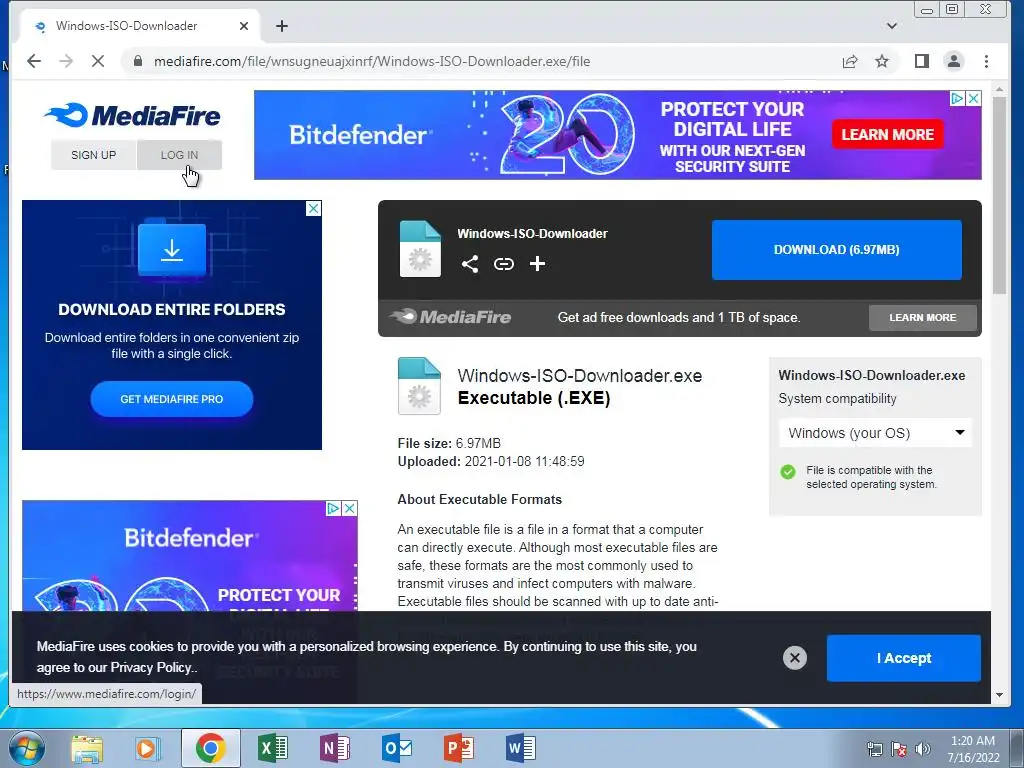1024x768 pixels.
Task: Open Chrome profile avatar
Action: click(953, 61)
